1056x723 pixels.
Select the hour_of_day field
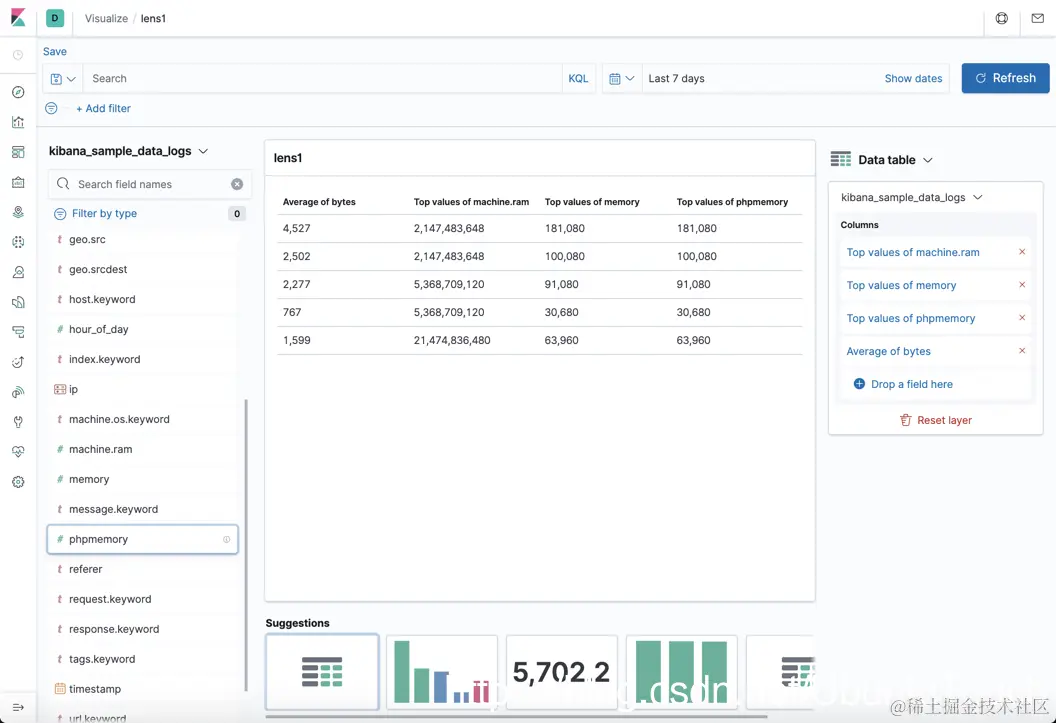[143, 329]
